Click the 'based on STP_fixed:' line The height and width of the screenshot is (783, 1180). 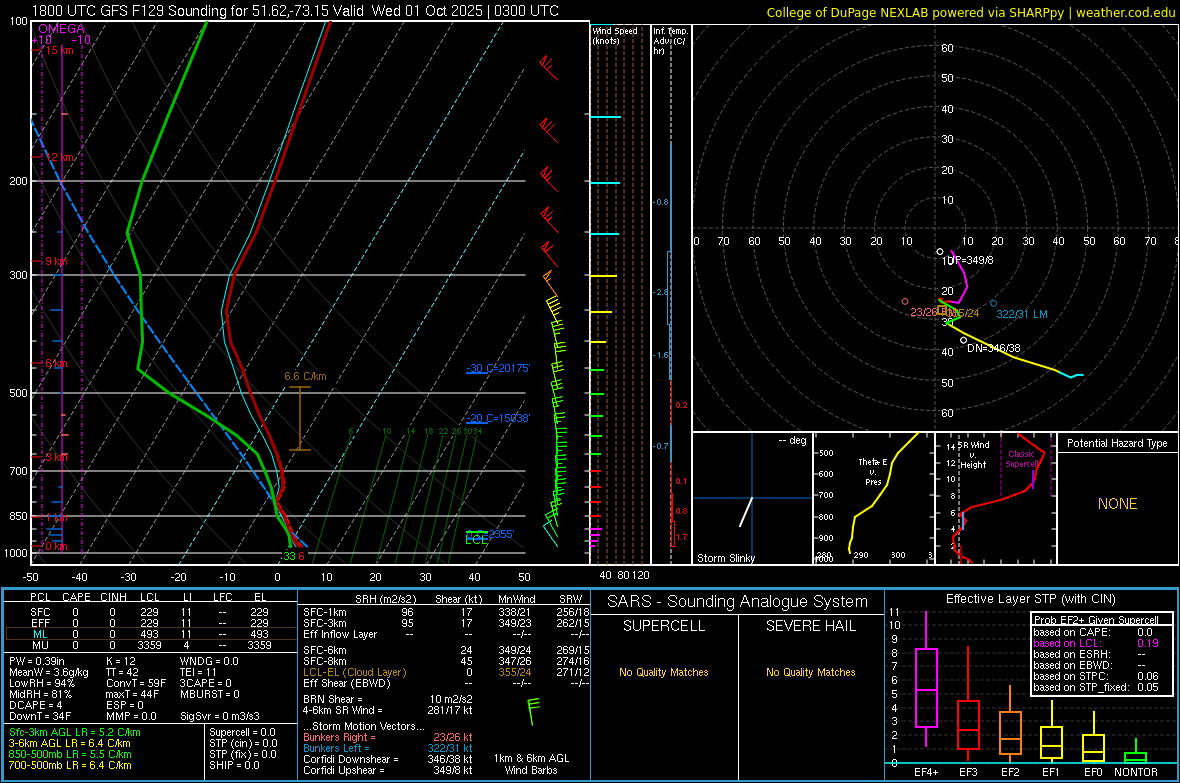coord(1096,687)
